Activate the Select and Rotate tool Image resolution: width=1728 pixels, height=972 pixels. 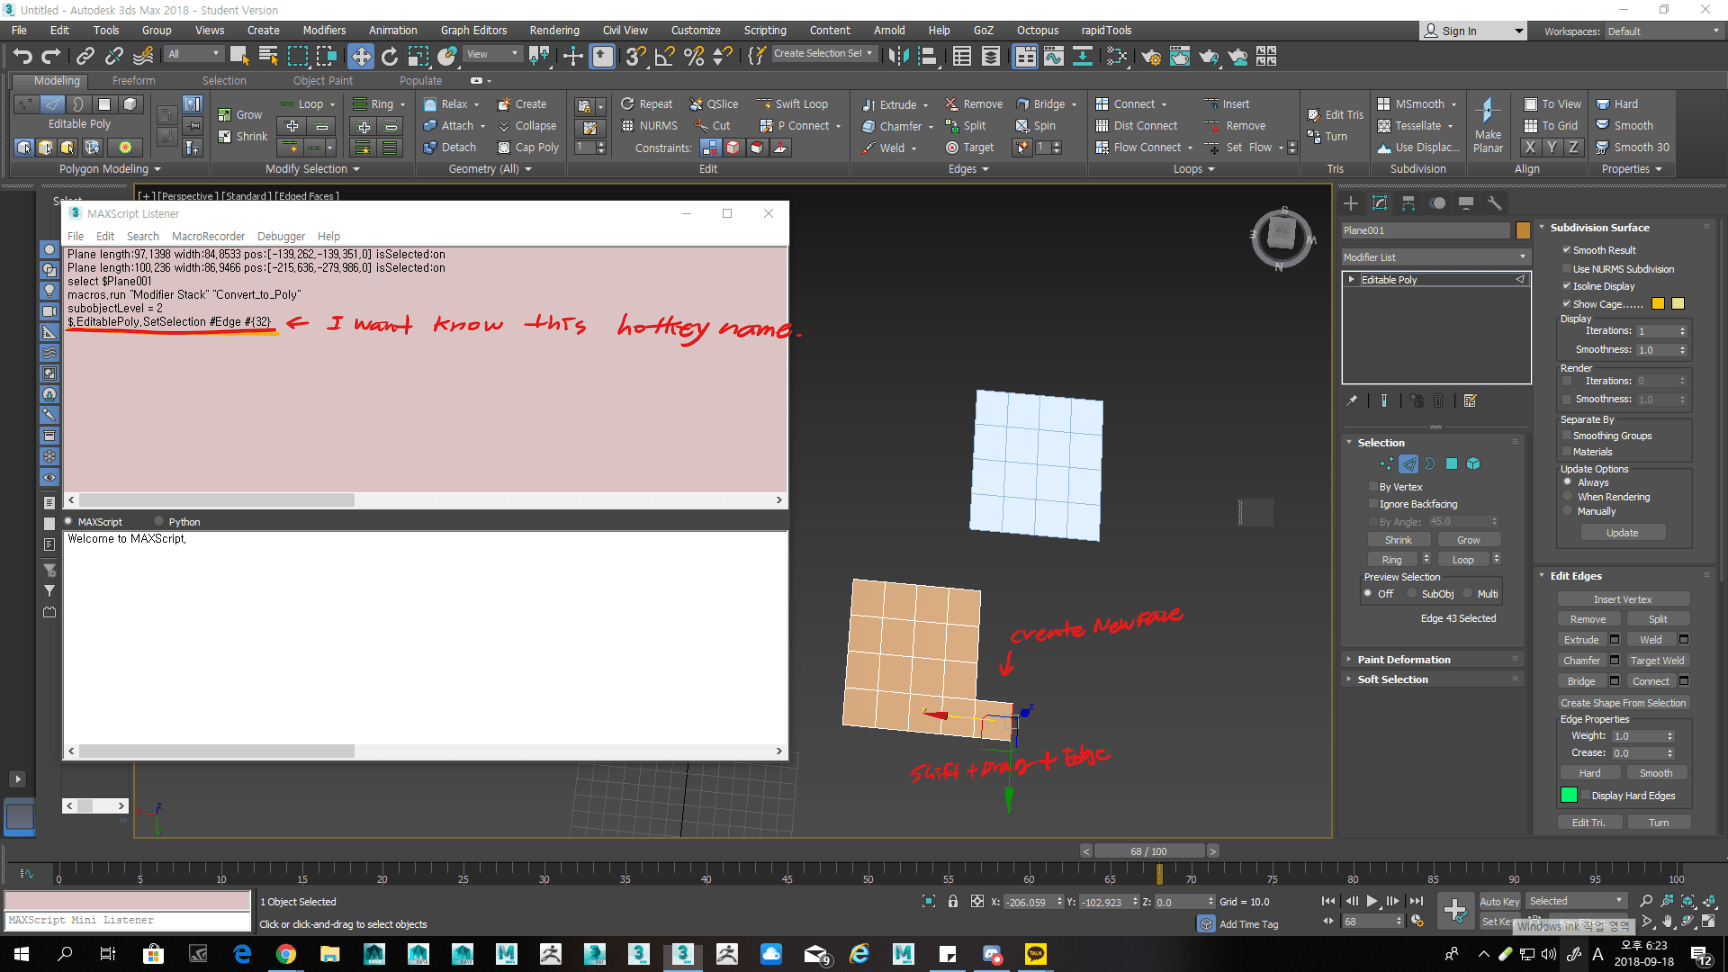tap(390, 56)
